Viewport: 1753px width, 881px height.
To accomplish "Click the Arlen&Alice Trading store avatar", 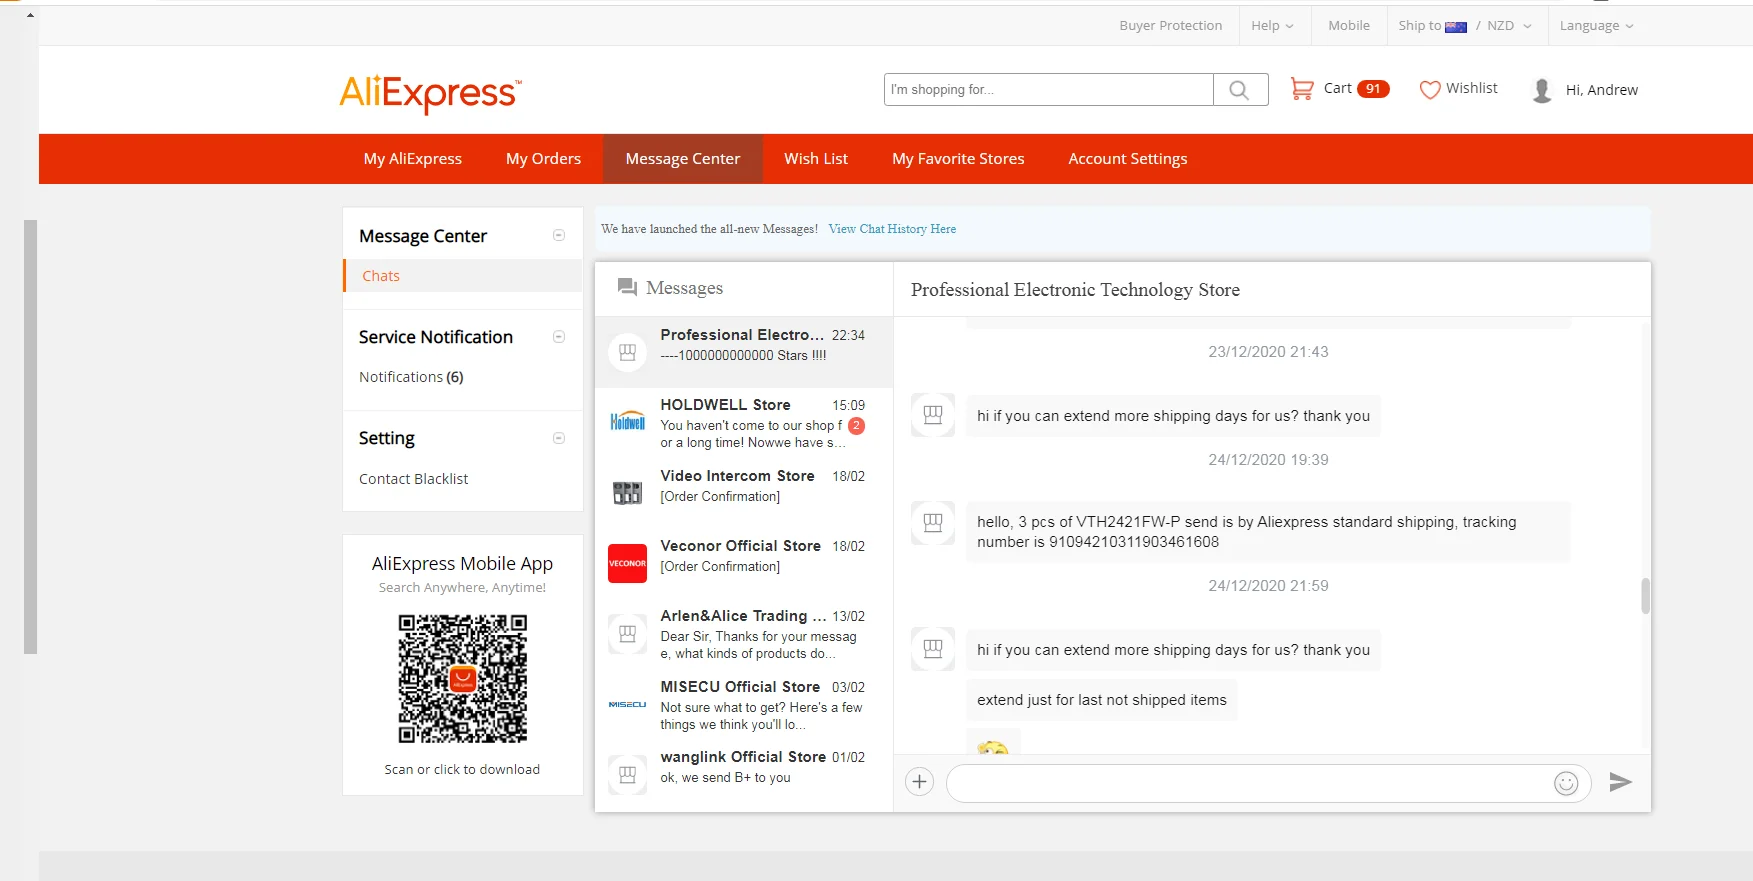I will click(x=628, y=633).
